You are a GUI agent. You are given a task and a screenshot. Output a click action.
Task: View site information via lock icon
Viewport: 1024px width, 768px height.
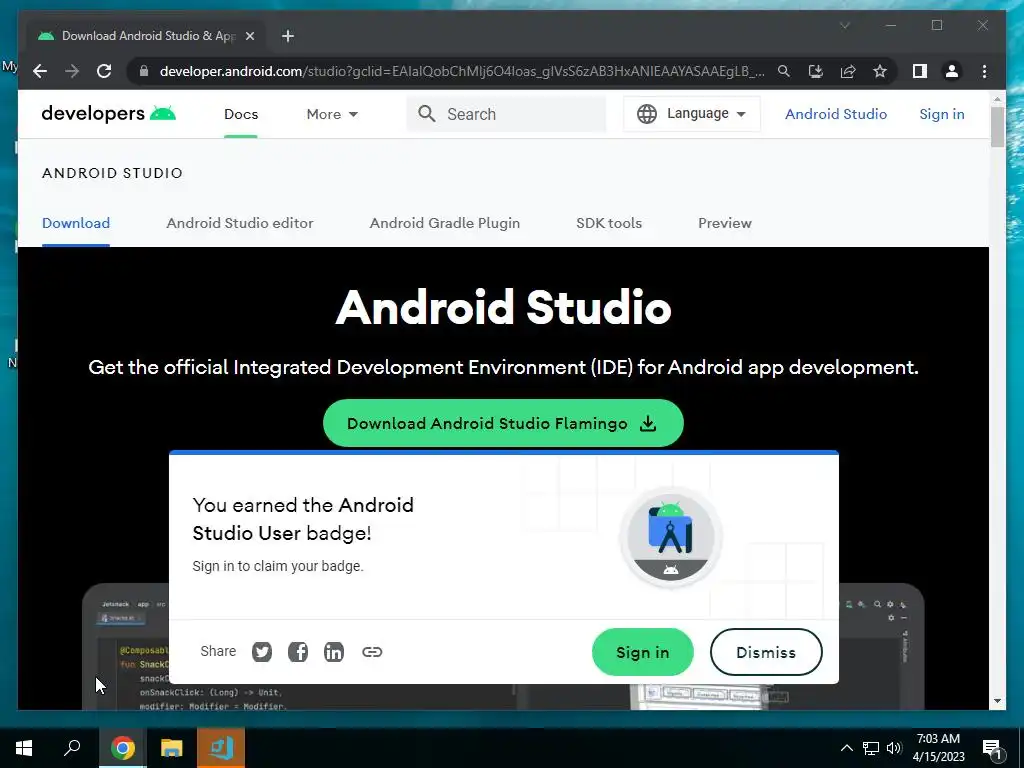(x=144, y=71)
